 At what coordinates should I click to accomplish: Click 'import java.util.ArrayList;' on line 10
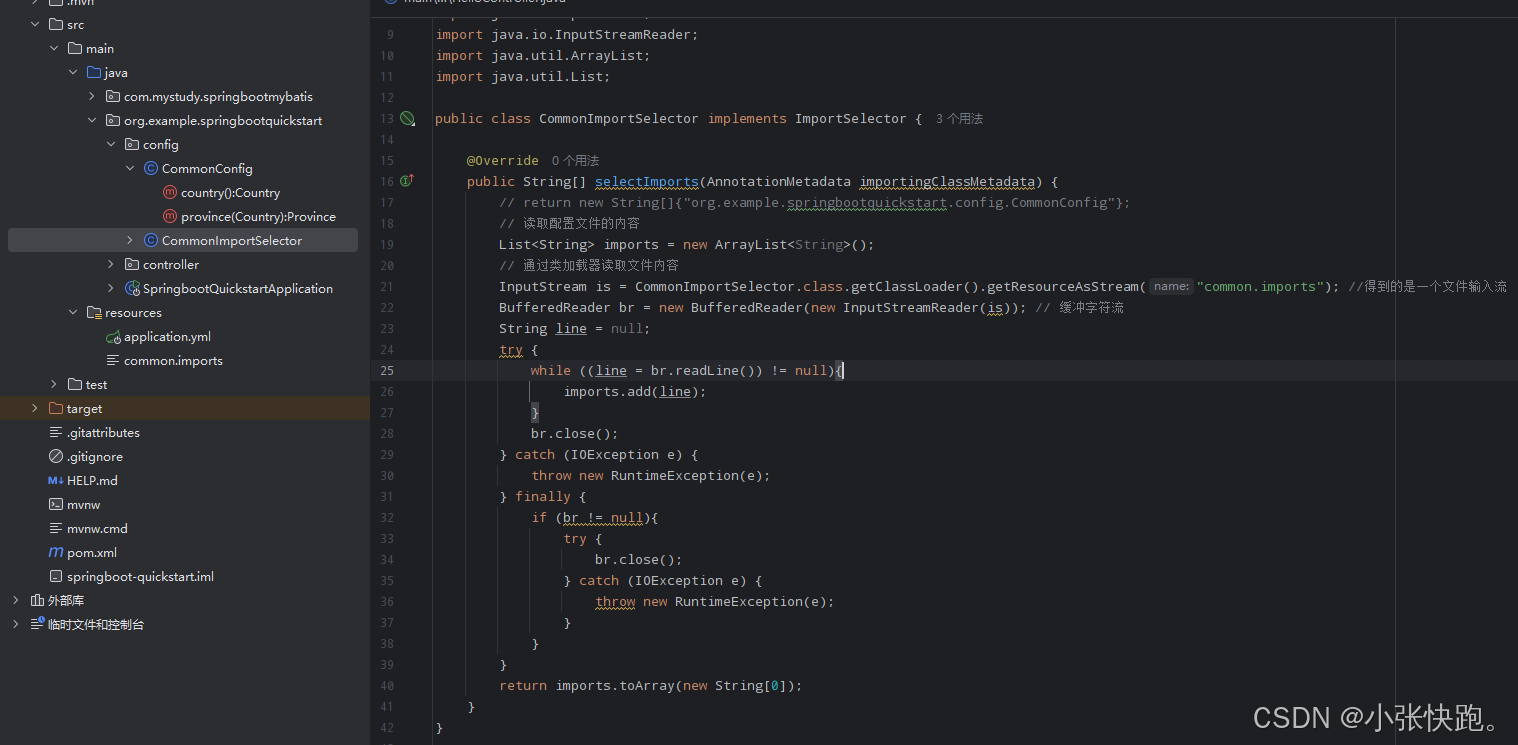click(543, 56)
